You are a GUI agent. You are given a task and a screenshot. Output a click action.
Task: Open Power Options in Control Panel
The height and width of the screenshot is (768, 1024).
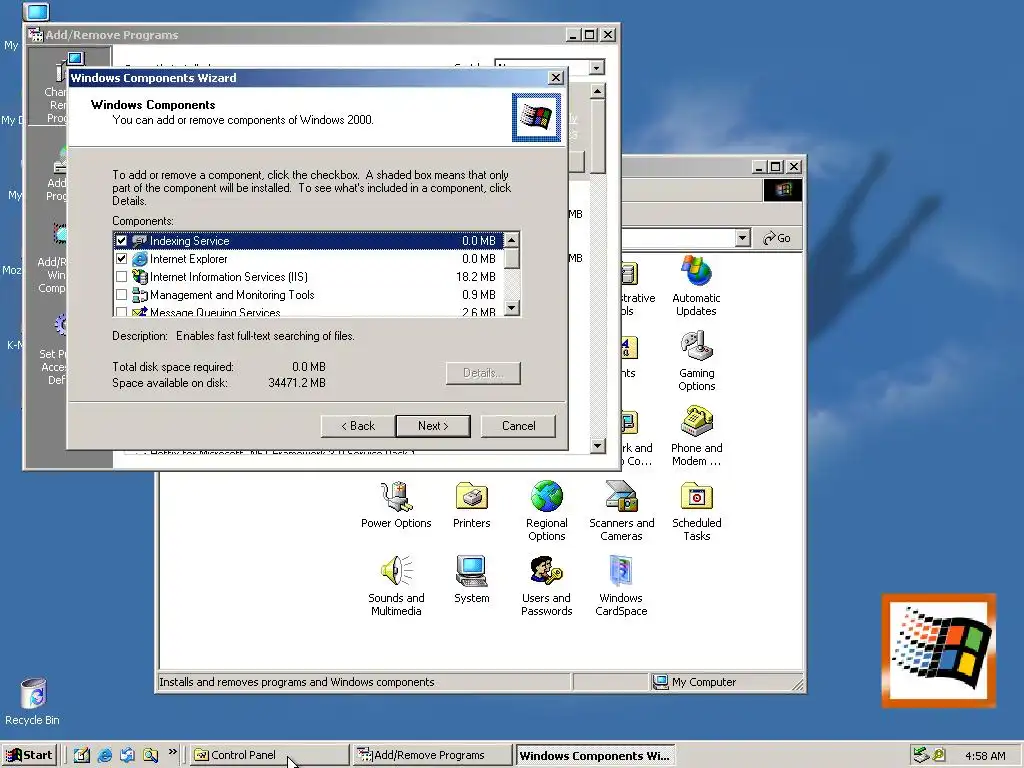[396, 504]
